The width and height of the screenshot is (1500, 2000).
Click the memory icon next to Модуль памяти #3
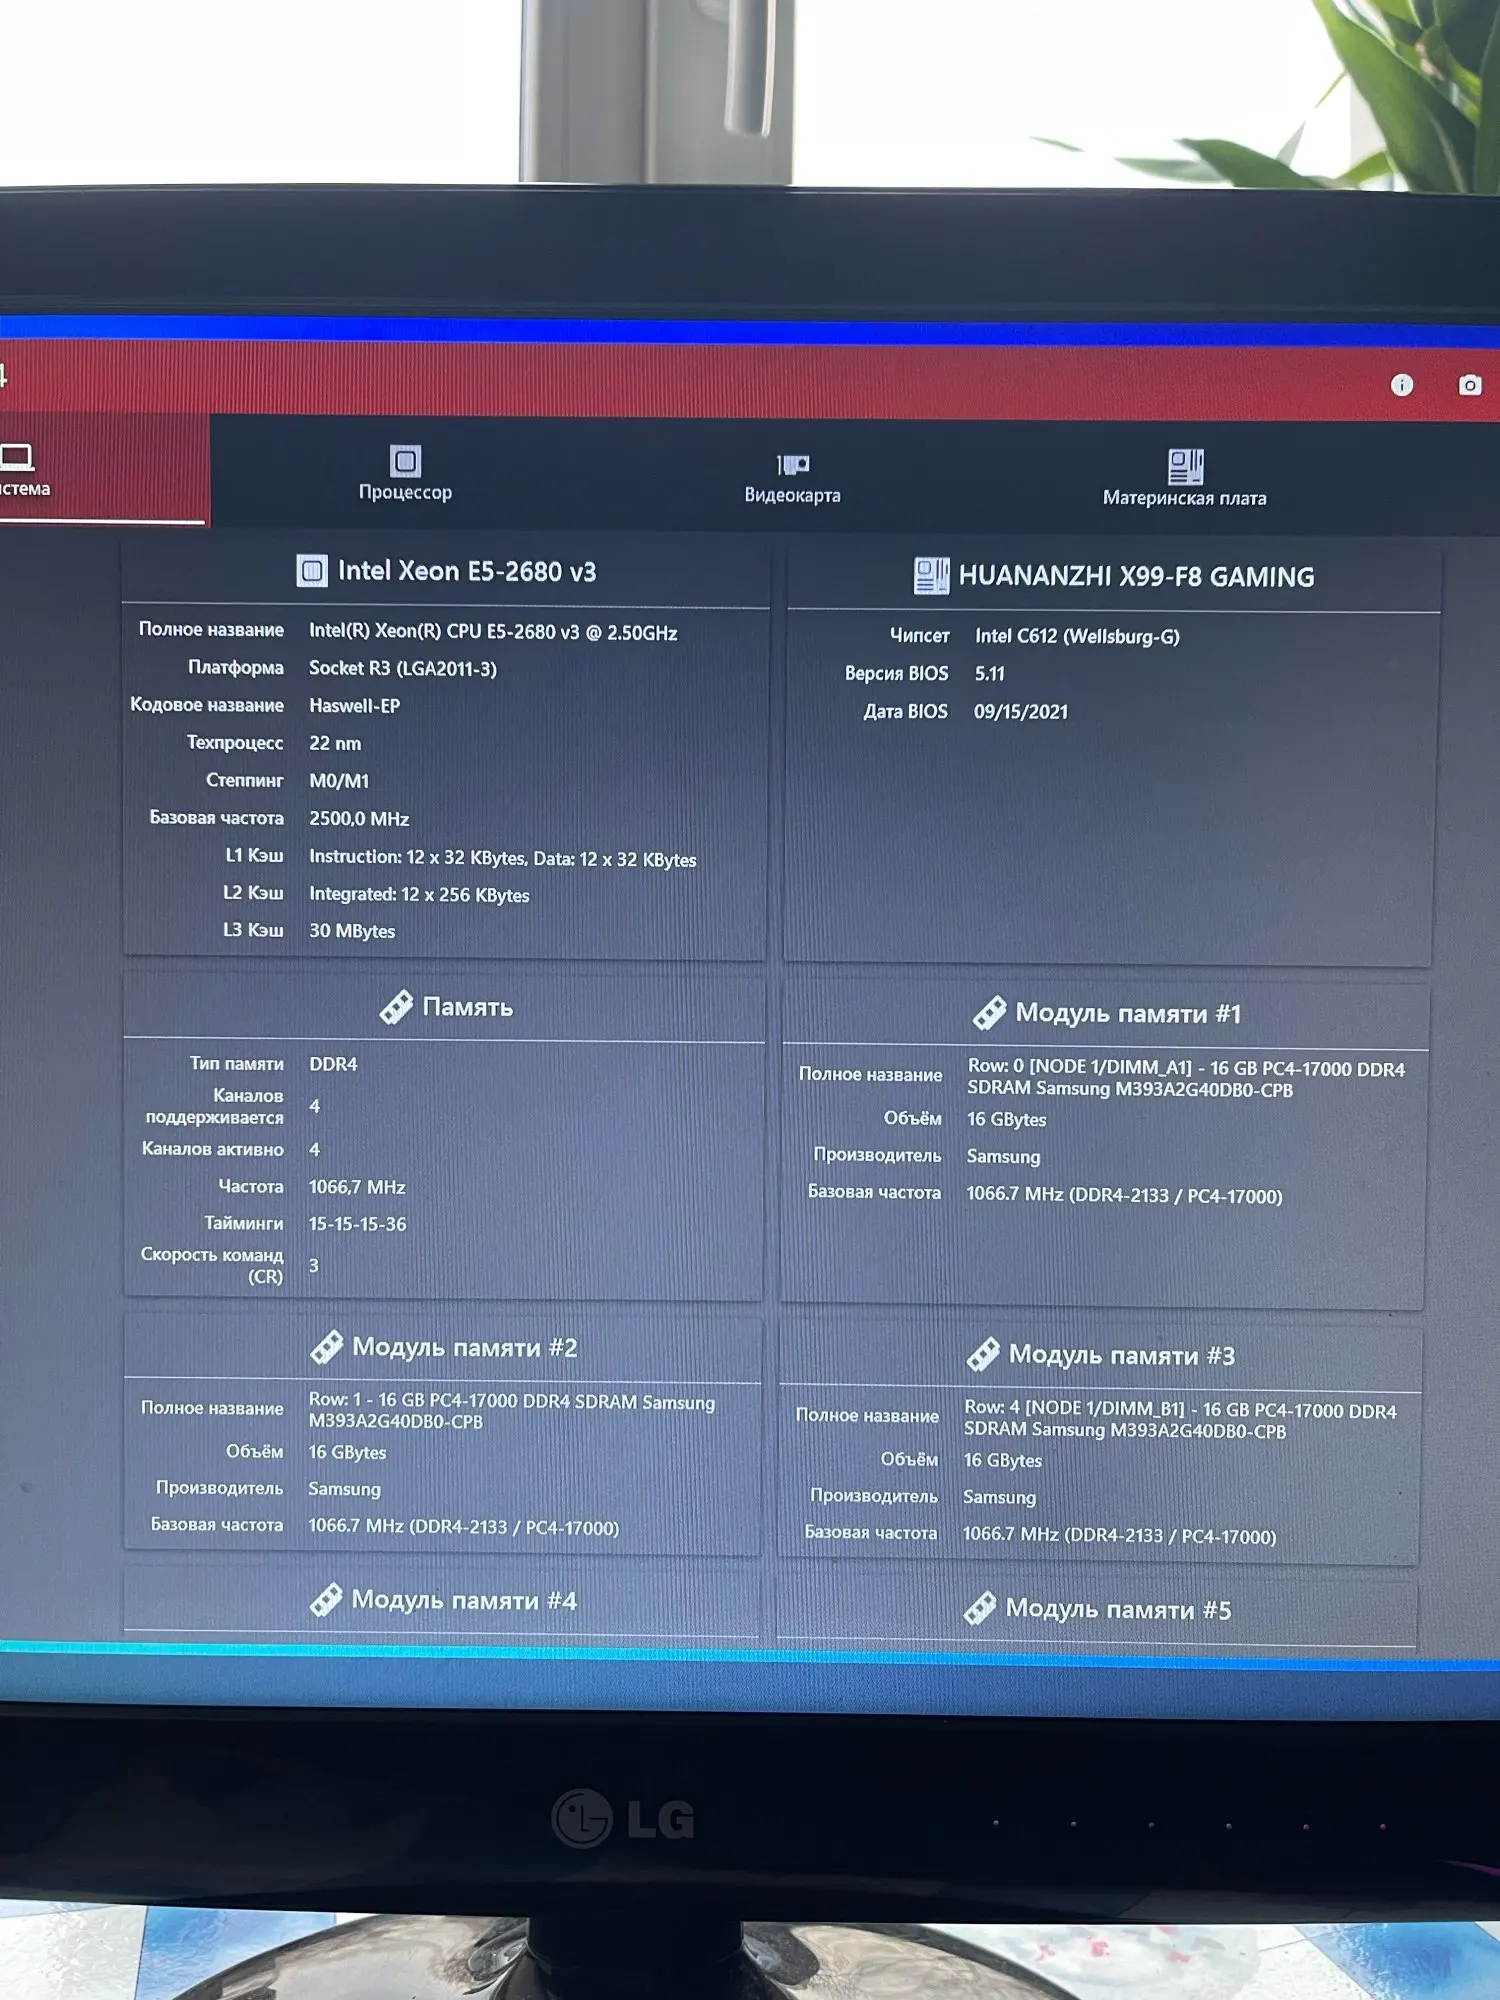click(983, 1355)
